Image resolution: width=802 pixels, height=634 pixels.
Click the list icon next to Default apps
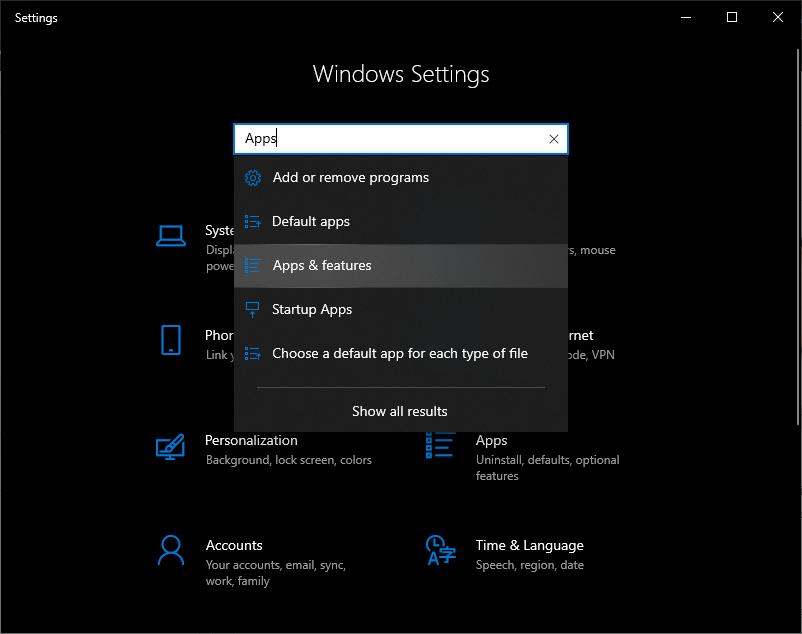click(252, 222)
